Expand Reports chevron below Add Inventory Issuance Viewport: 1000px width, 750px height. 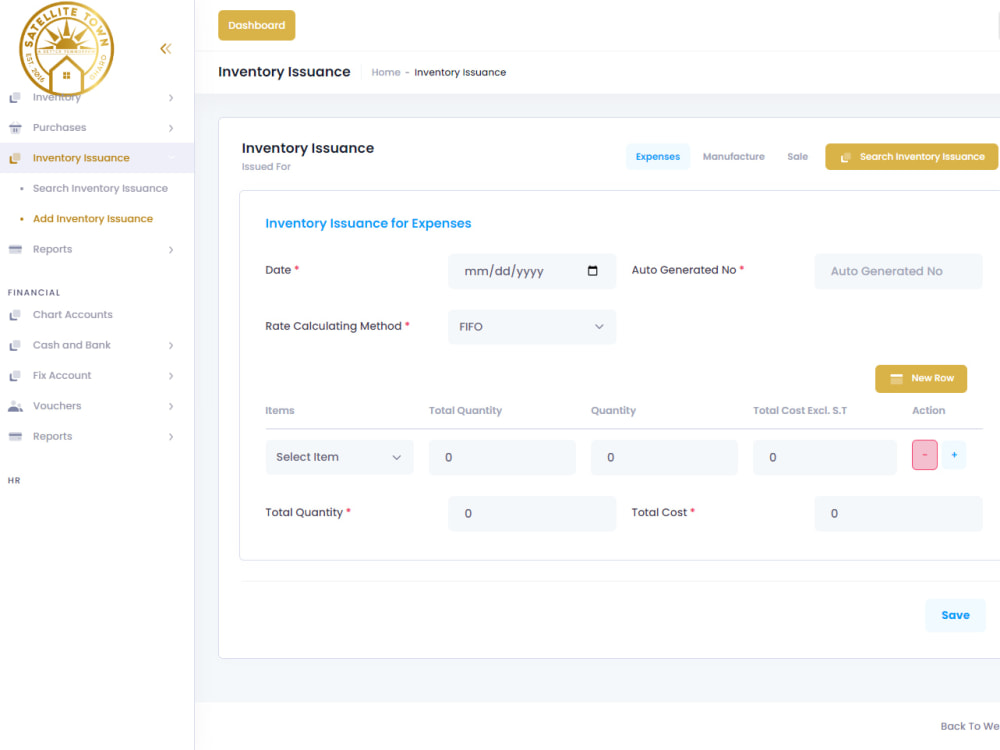pos(171,249)
